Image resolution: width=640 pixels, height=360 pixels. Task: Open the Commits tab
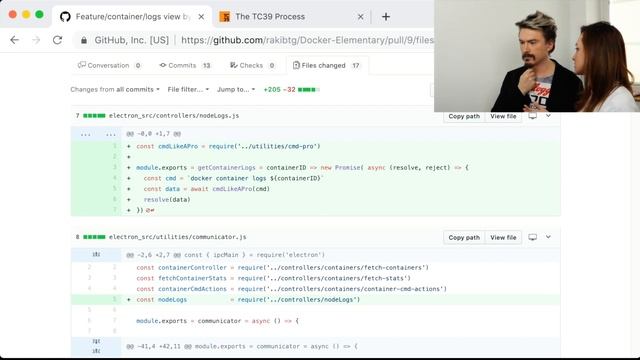click(x=185, y=65)
